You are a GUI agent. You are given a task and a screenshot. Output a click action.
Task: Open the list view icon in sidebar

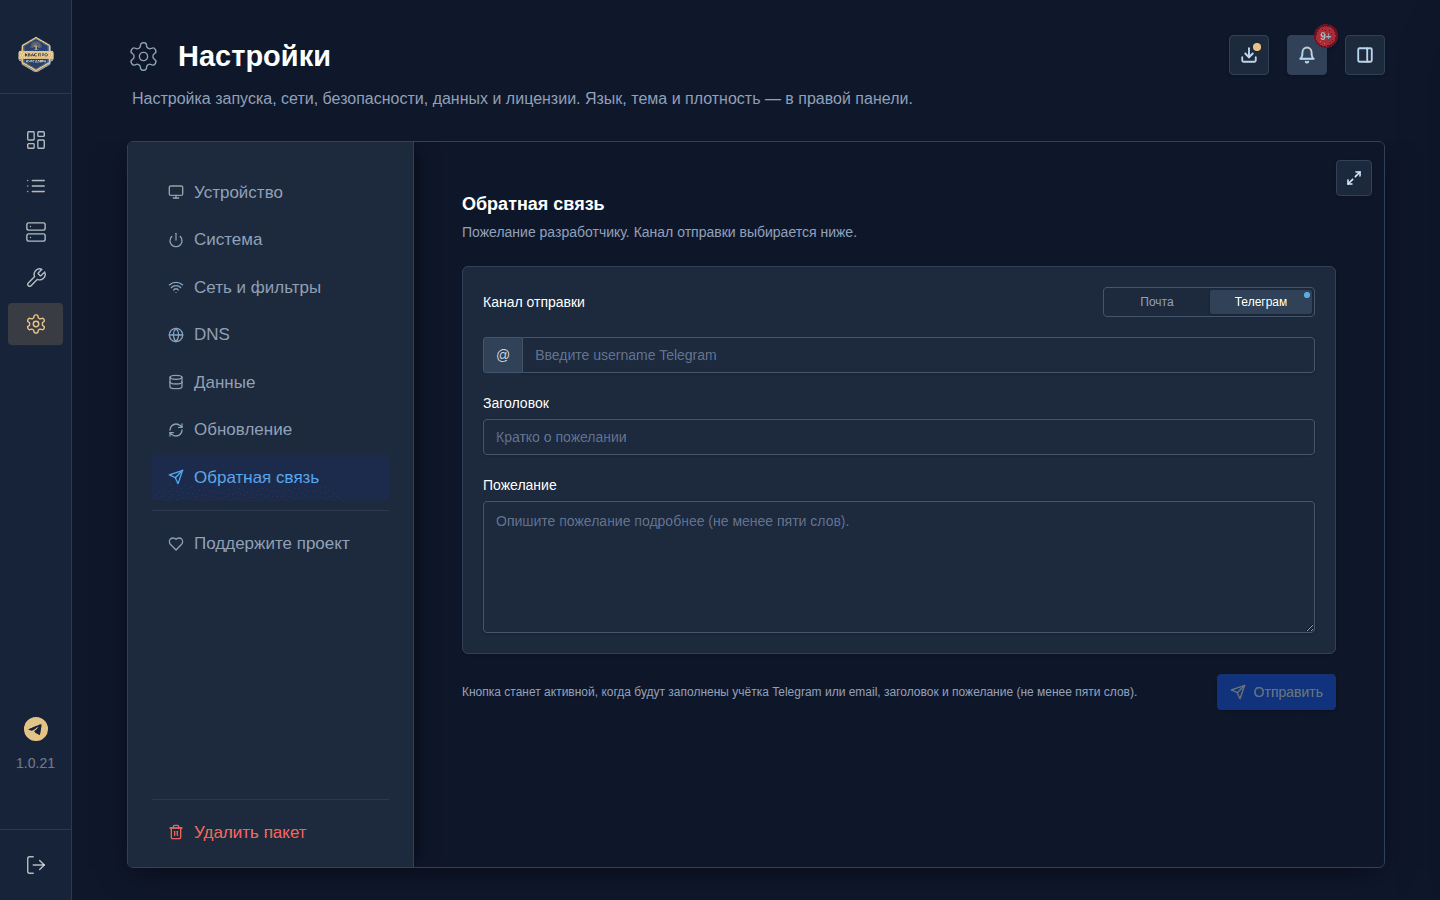click(x=36, y=186)
